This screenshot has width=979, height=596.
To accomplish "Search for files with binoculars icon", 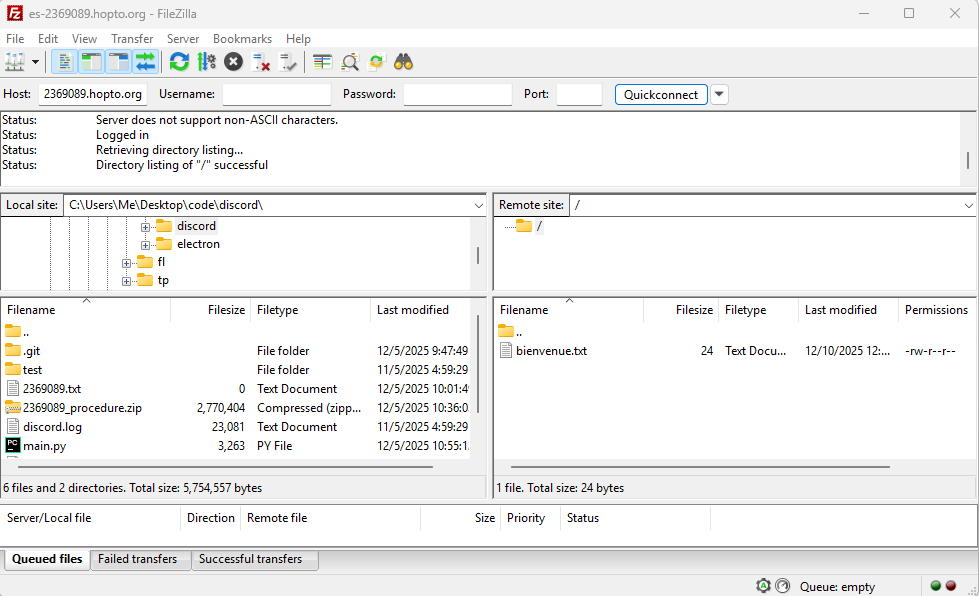I will coord(404,62).
